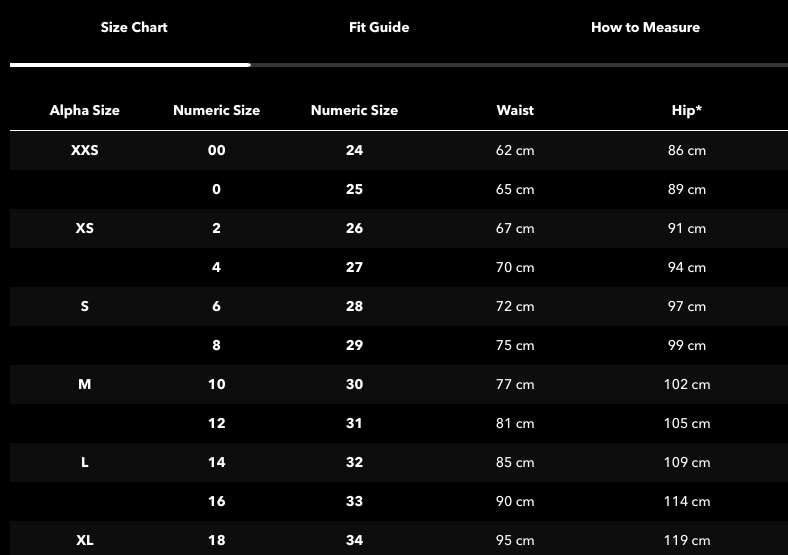This screenshot has width=788, height=555.
Task: Click the Hip* column header
Action: pos(687,110)
